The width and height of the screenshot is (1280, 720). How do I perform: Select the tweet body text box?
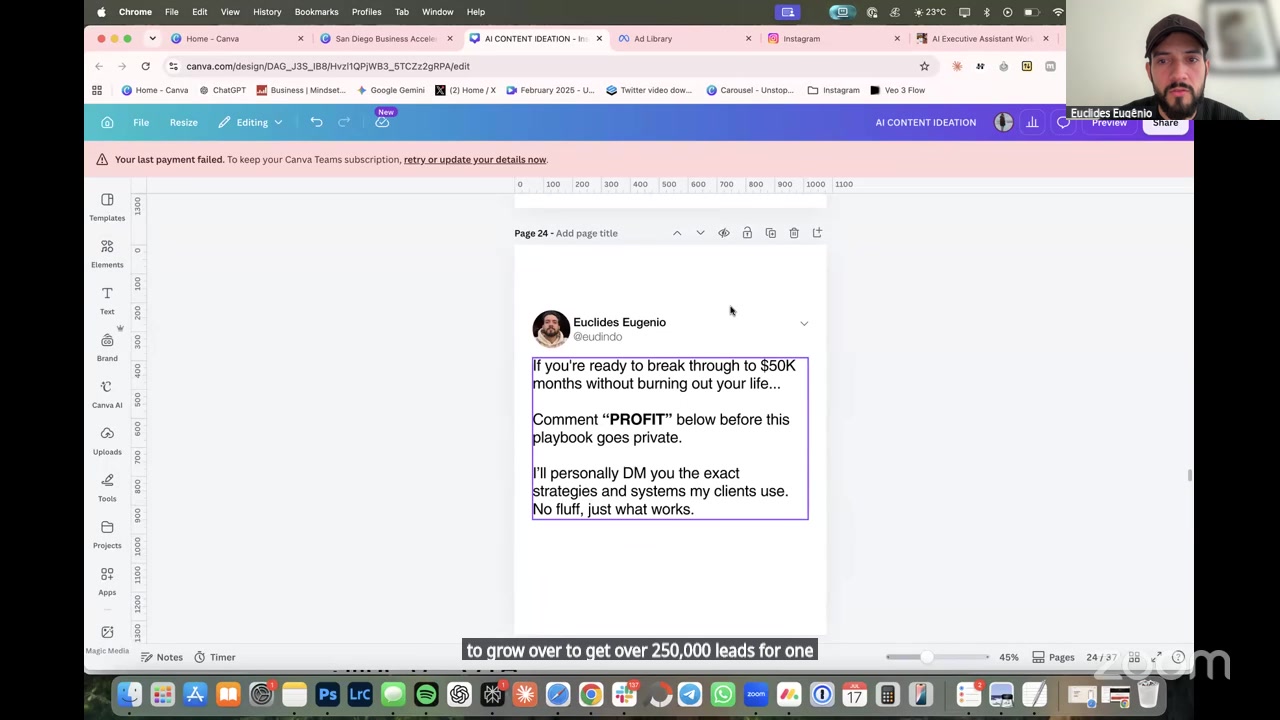(x=670, y=438)
